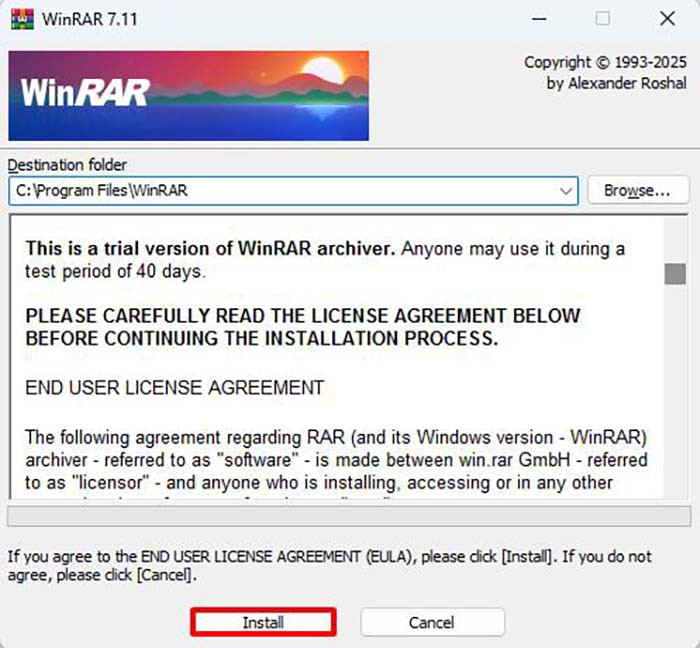This screenshot has height=648, width=700.
Task: Click the Install button
Action: click(263, 622)
